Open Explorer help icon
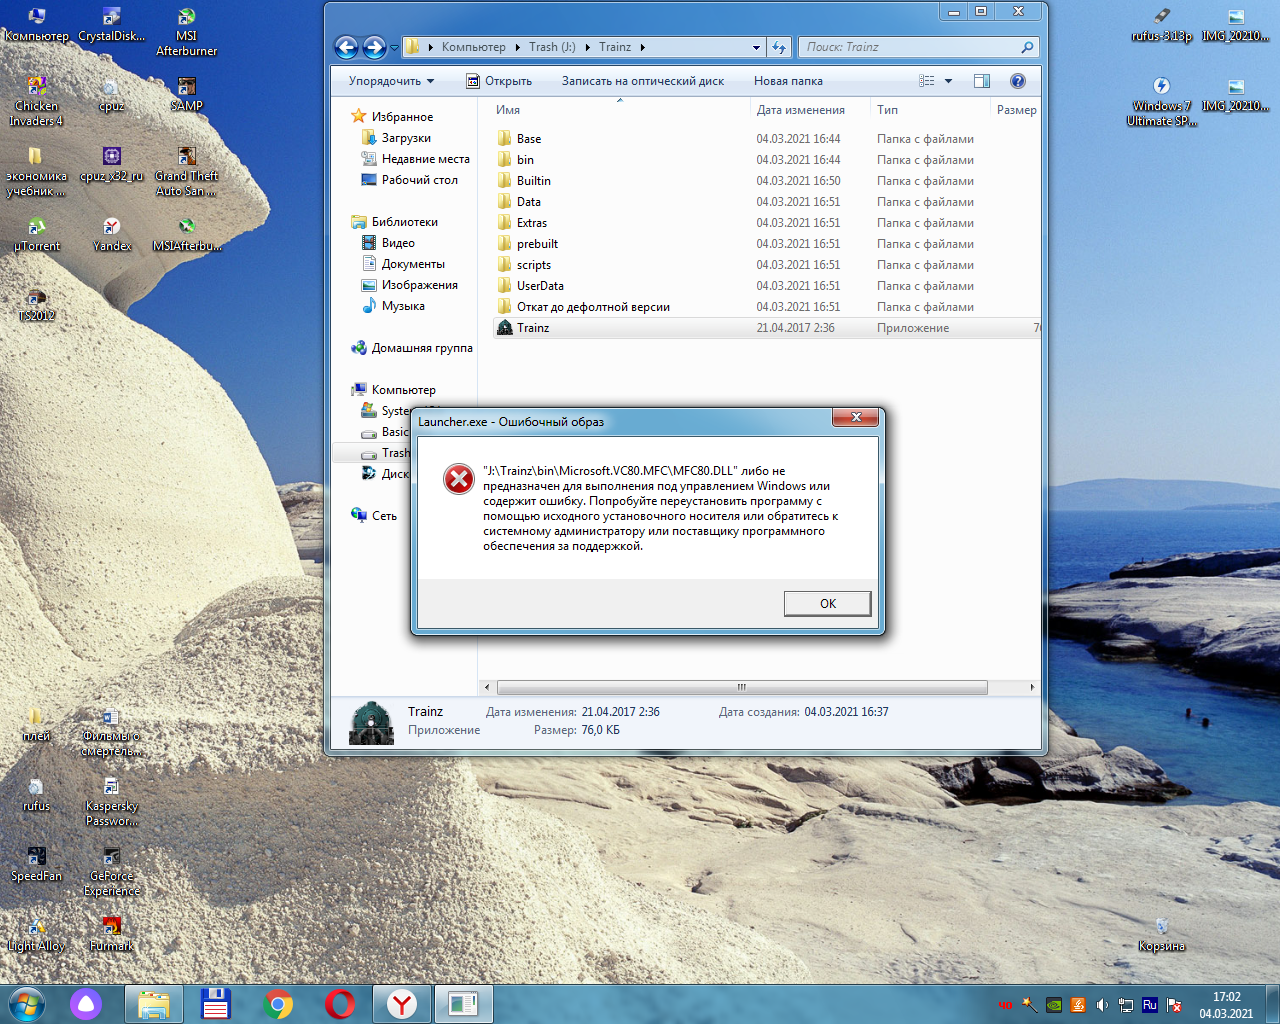Image resolution: width=1280 pixels, height=1024 pixels. tap(1018, 81)
